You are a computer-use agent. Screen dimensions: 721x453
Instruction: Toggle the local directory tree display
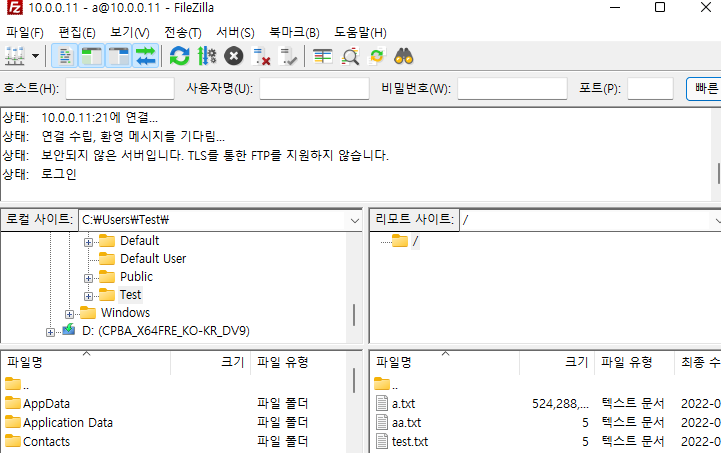click(x=92, y=56)
